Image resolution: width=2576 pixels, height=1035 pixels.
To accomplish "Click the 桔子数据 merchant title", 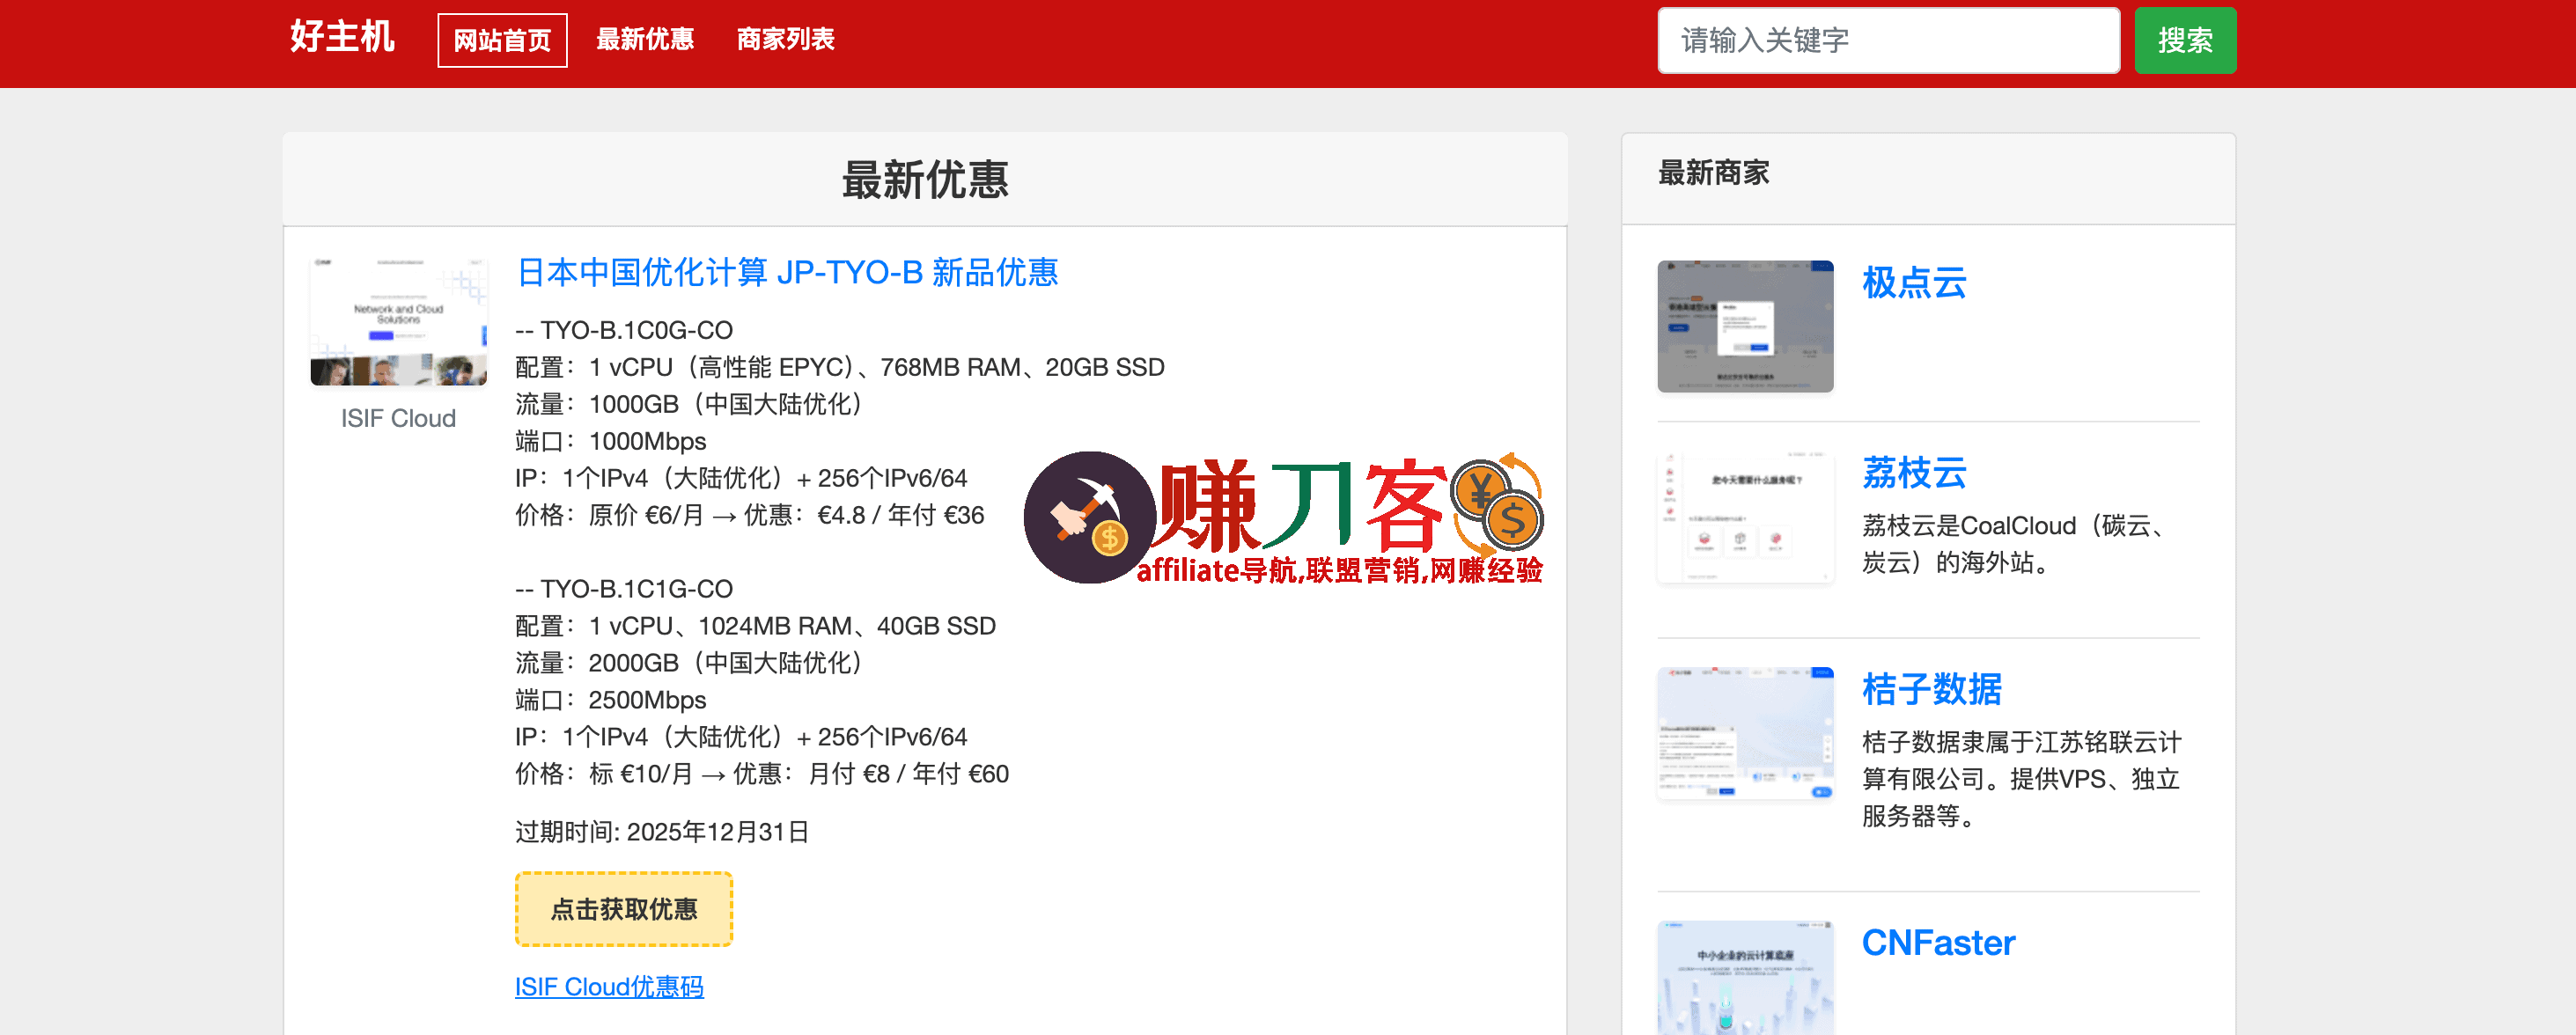I will [1930, 689].
